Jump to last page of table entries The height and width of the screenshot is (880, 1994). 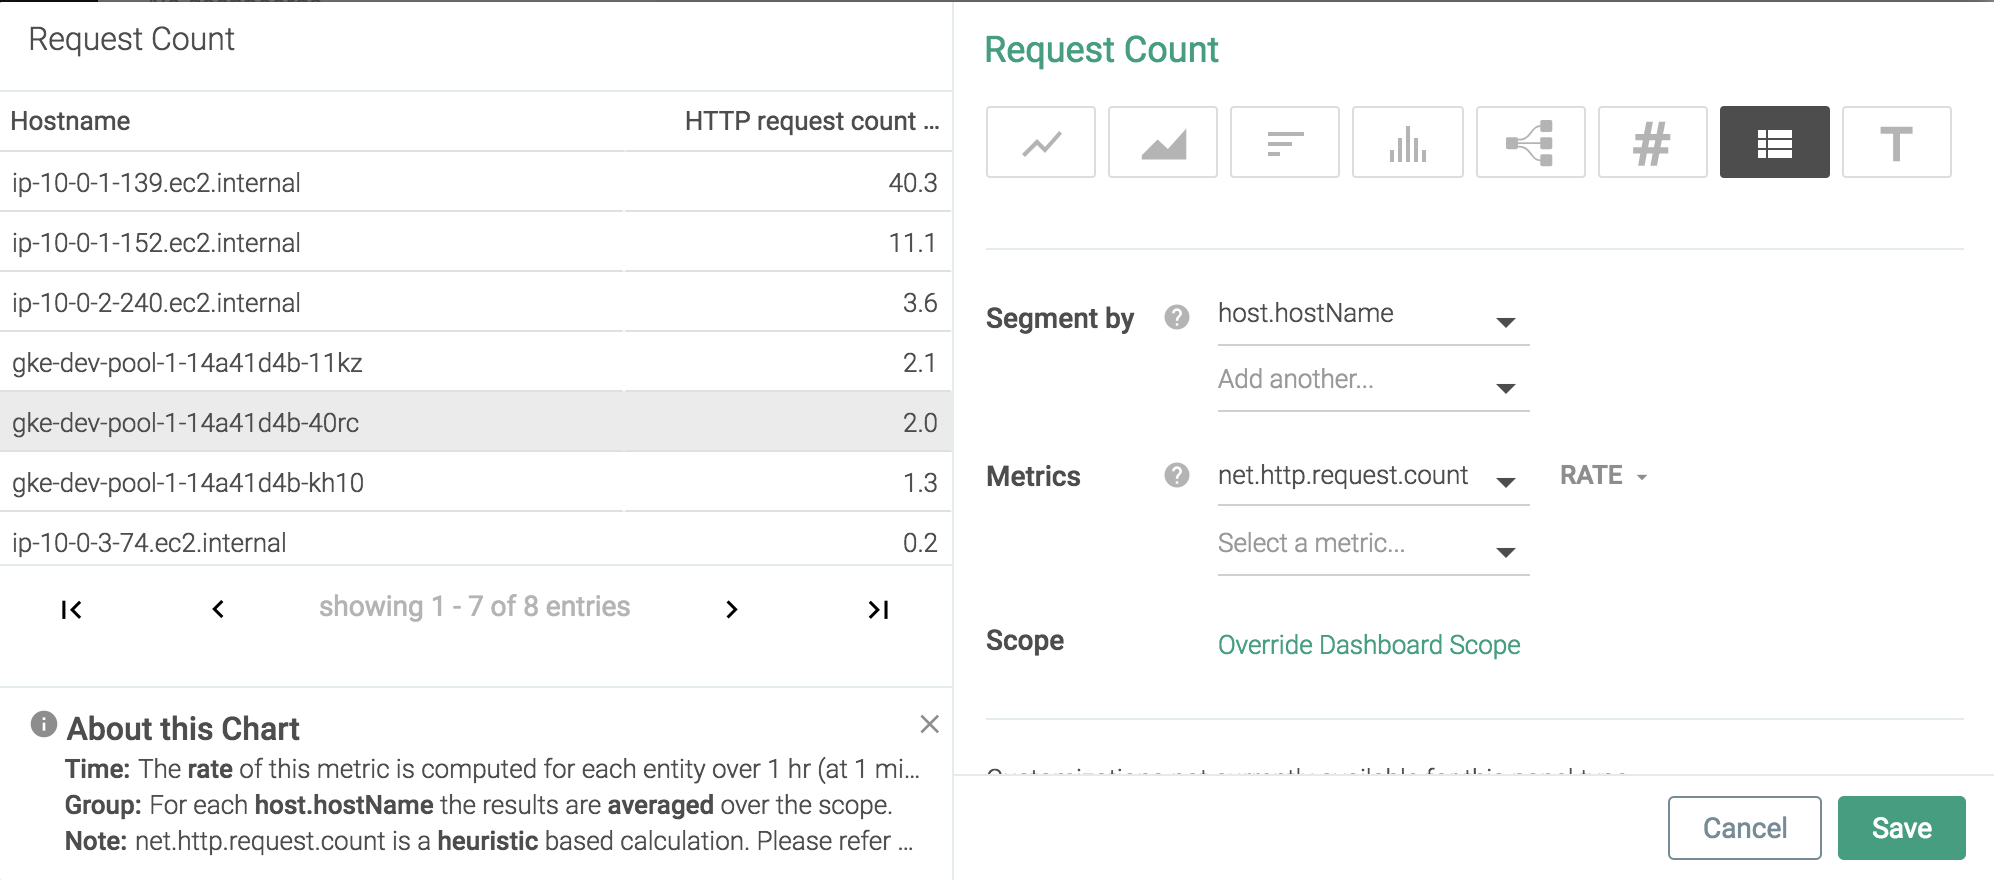878,609
